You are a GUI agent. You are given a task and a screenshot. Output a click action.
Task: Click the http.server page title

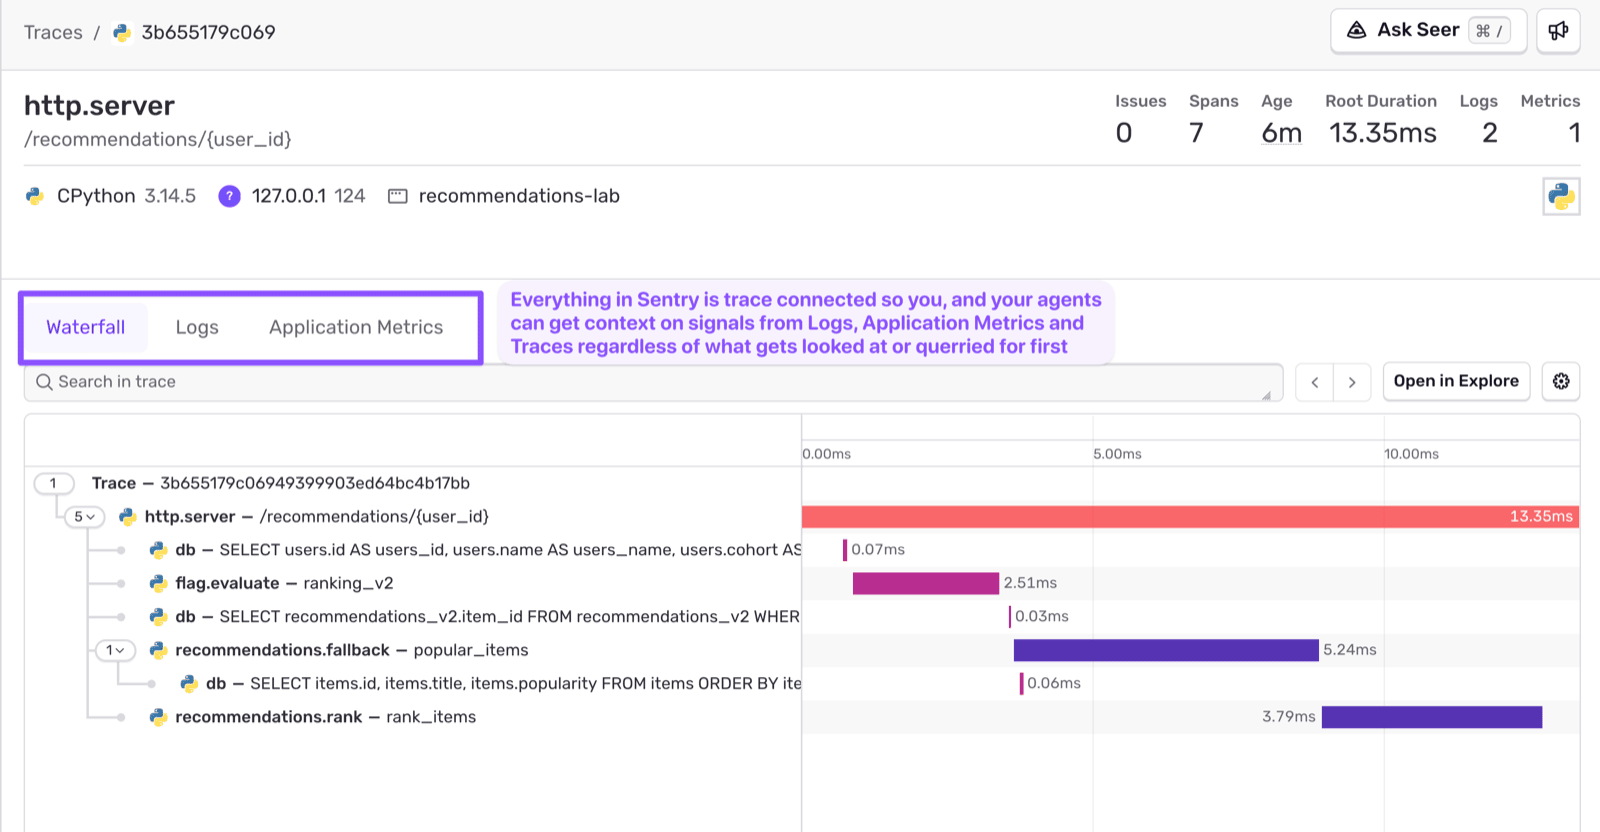99,105
